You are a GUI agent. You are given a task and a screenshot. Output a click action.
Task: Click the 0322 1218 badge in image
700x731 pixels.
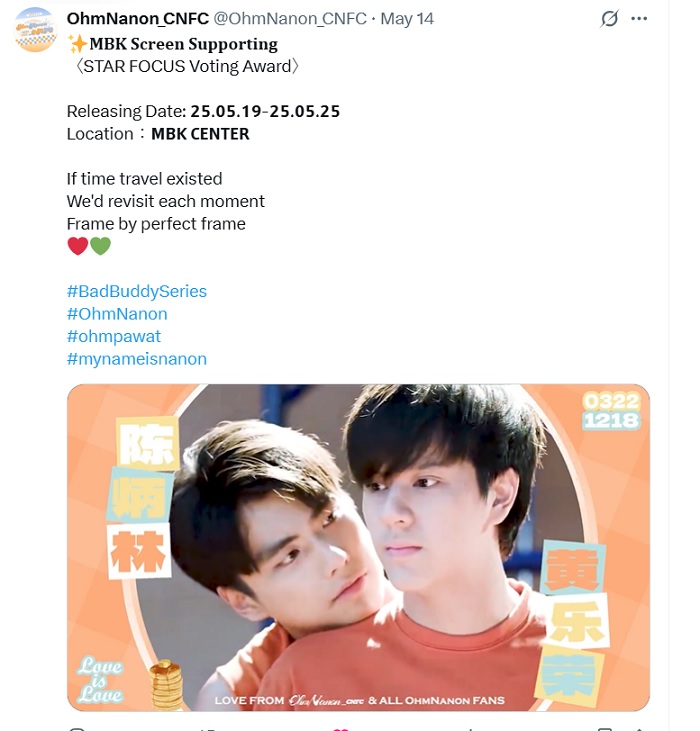611,411
